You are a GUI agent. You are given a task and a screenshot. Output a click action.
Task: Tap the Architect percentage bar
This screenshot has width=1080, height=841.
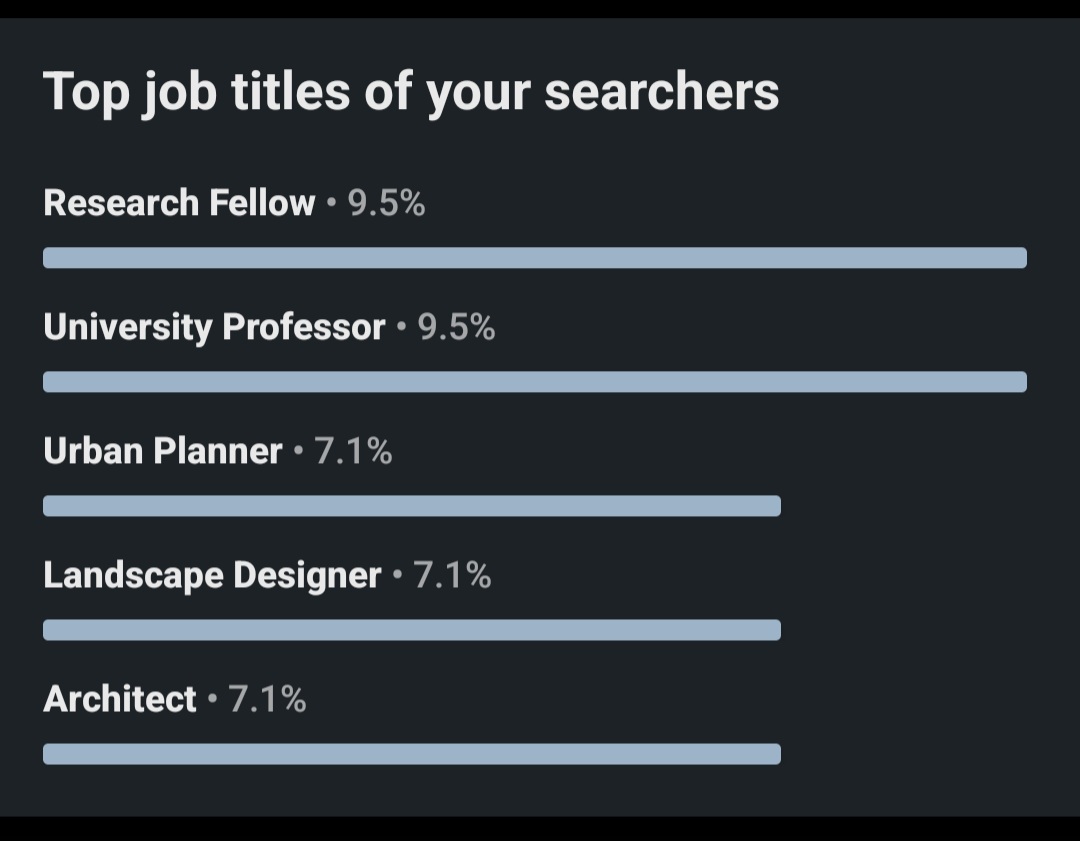[411, 754]
